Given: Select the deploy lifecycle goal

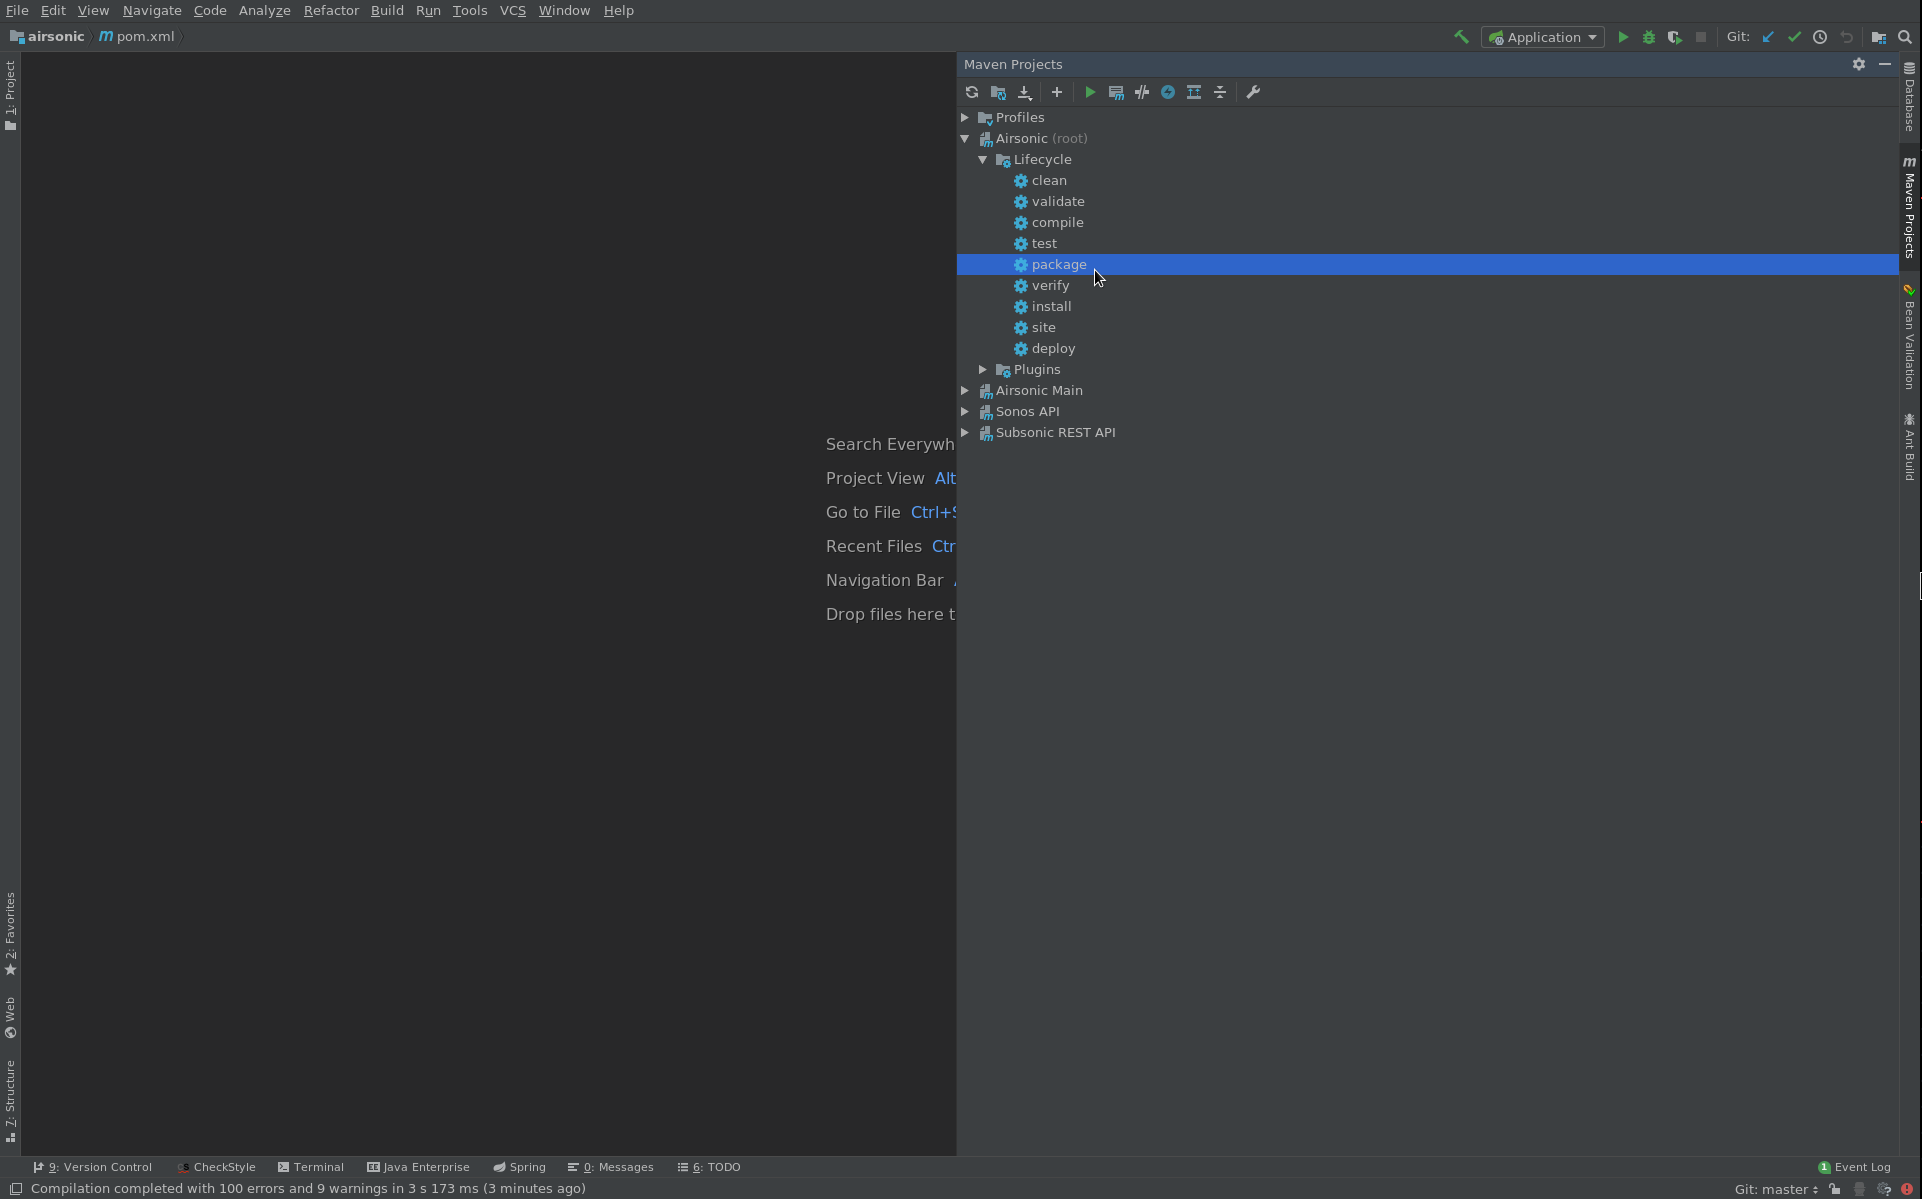Looking at the screenshot, I should pos(1053,348).
